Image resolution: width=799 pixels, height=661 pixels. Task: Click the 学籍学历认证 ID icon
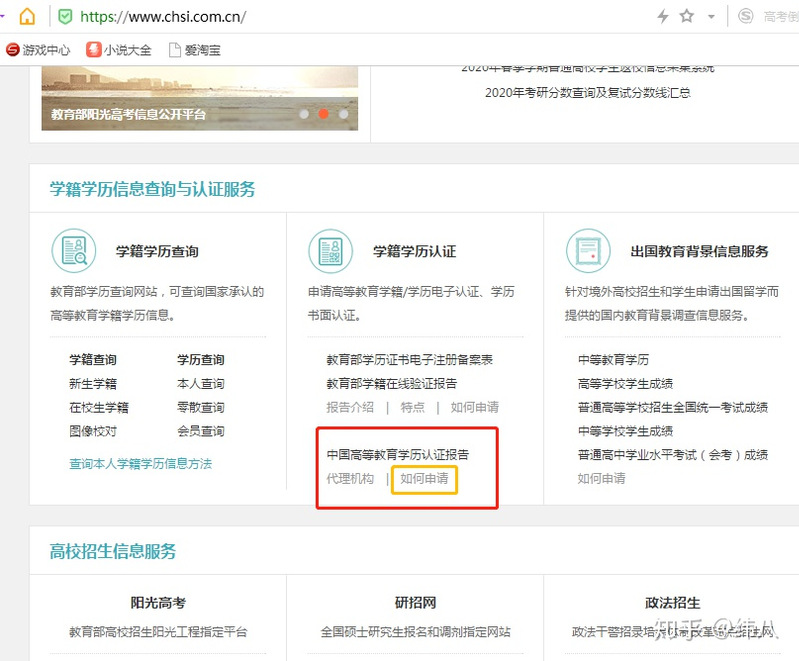(330, 251)
